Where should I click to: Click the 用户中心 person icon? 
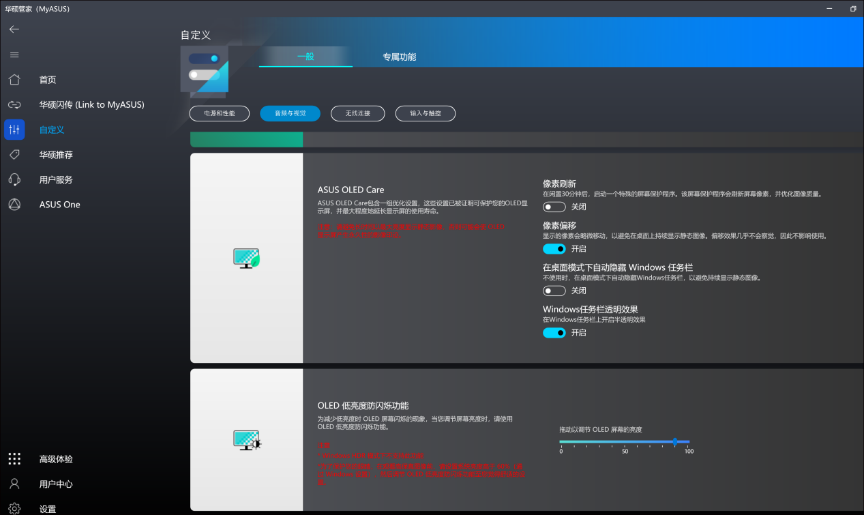click(x=14, y=484)
